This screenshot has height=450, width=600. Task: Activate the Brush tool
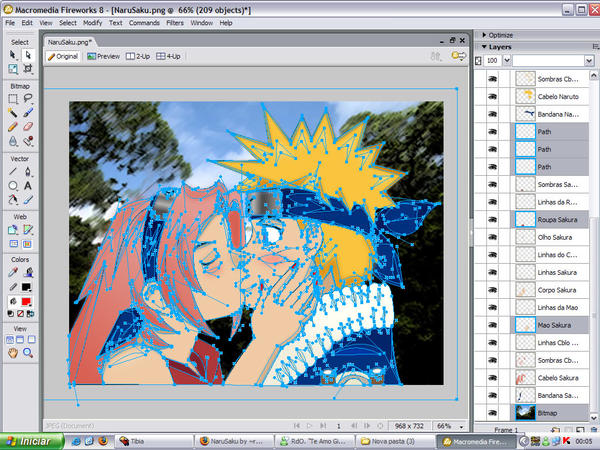point(28,112)
